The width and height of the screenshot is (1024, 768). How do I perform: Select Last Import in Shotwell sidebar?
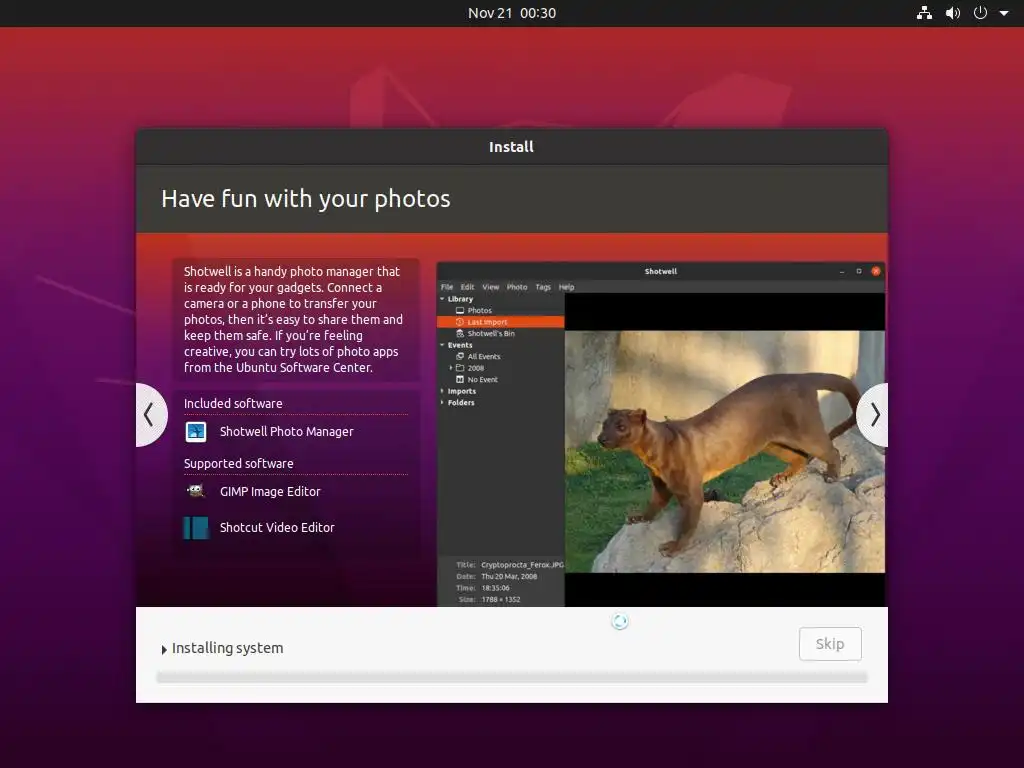[x=500, y=322]
